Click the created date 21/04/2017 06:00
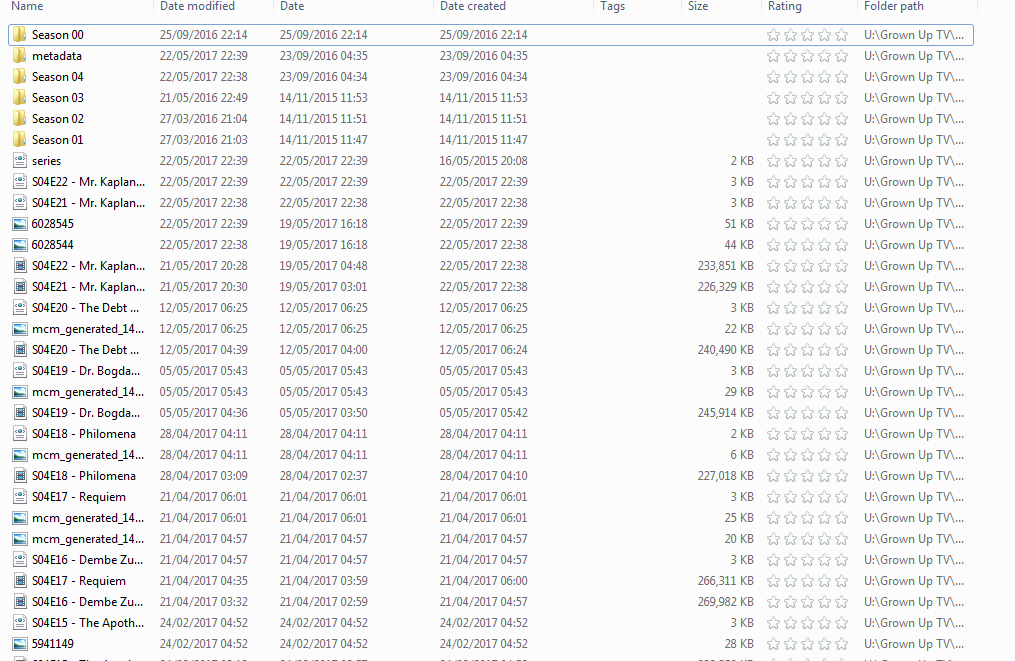 point(484,581)
